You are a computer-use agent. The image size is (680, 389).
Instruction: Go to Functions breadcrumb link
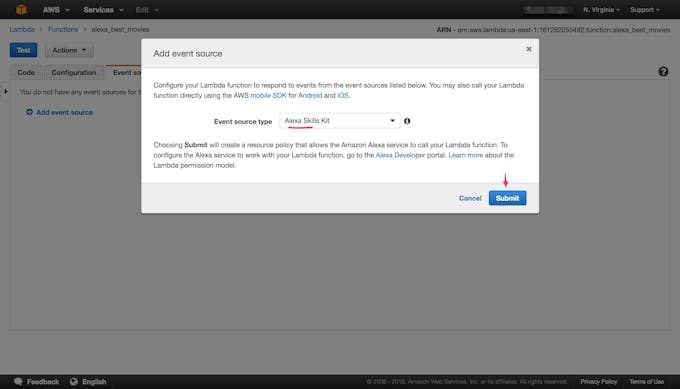(63, 29)
